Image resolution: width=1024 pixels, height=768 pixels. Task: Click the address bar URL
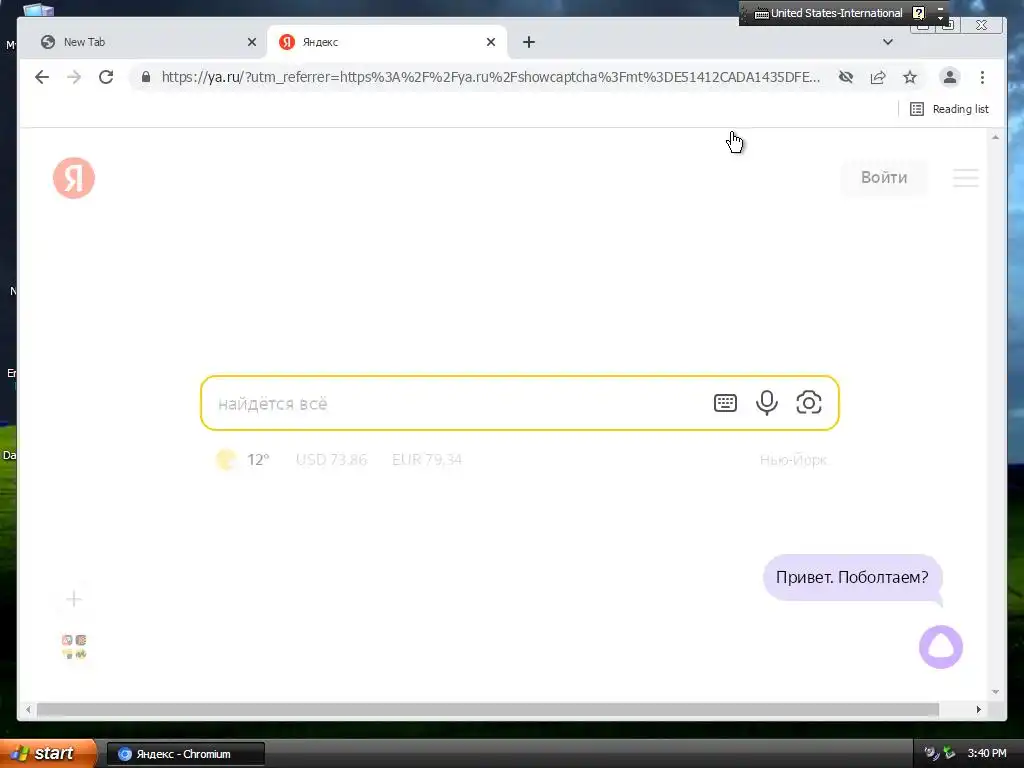(490, 77)
